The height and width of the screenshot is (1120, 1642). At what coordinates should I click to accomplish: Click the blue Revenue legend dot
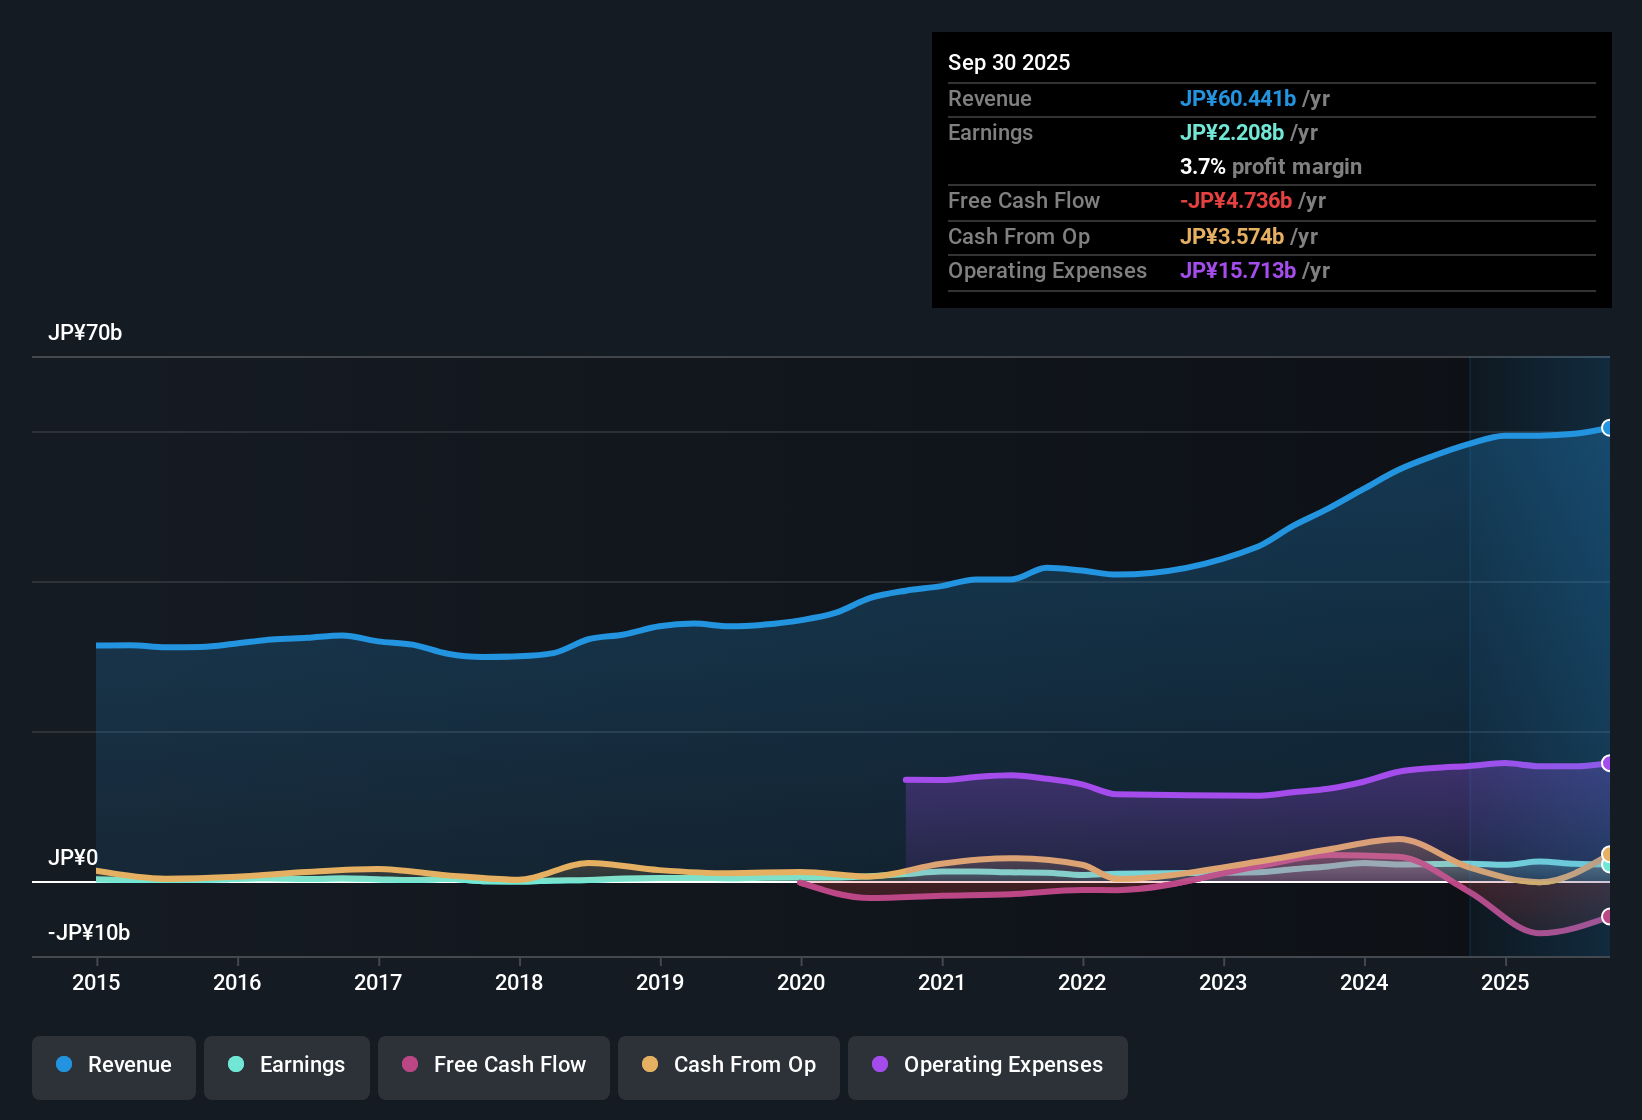click(63, 1065)
